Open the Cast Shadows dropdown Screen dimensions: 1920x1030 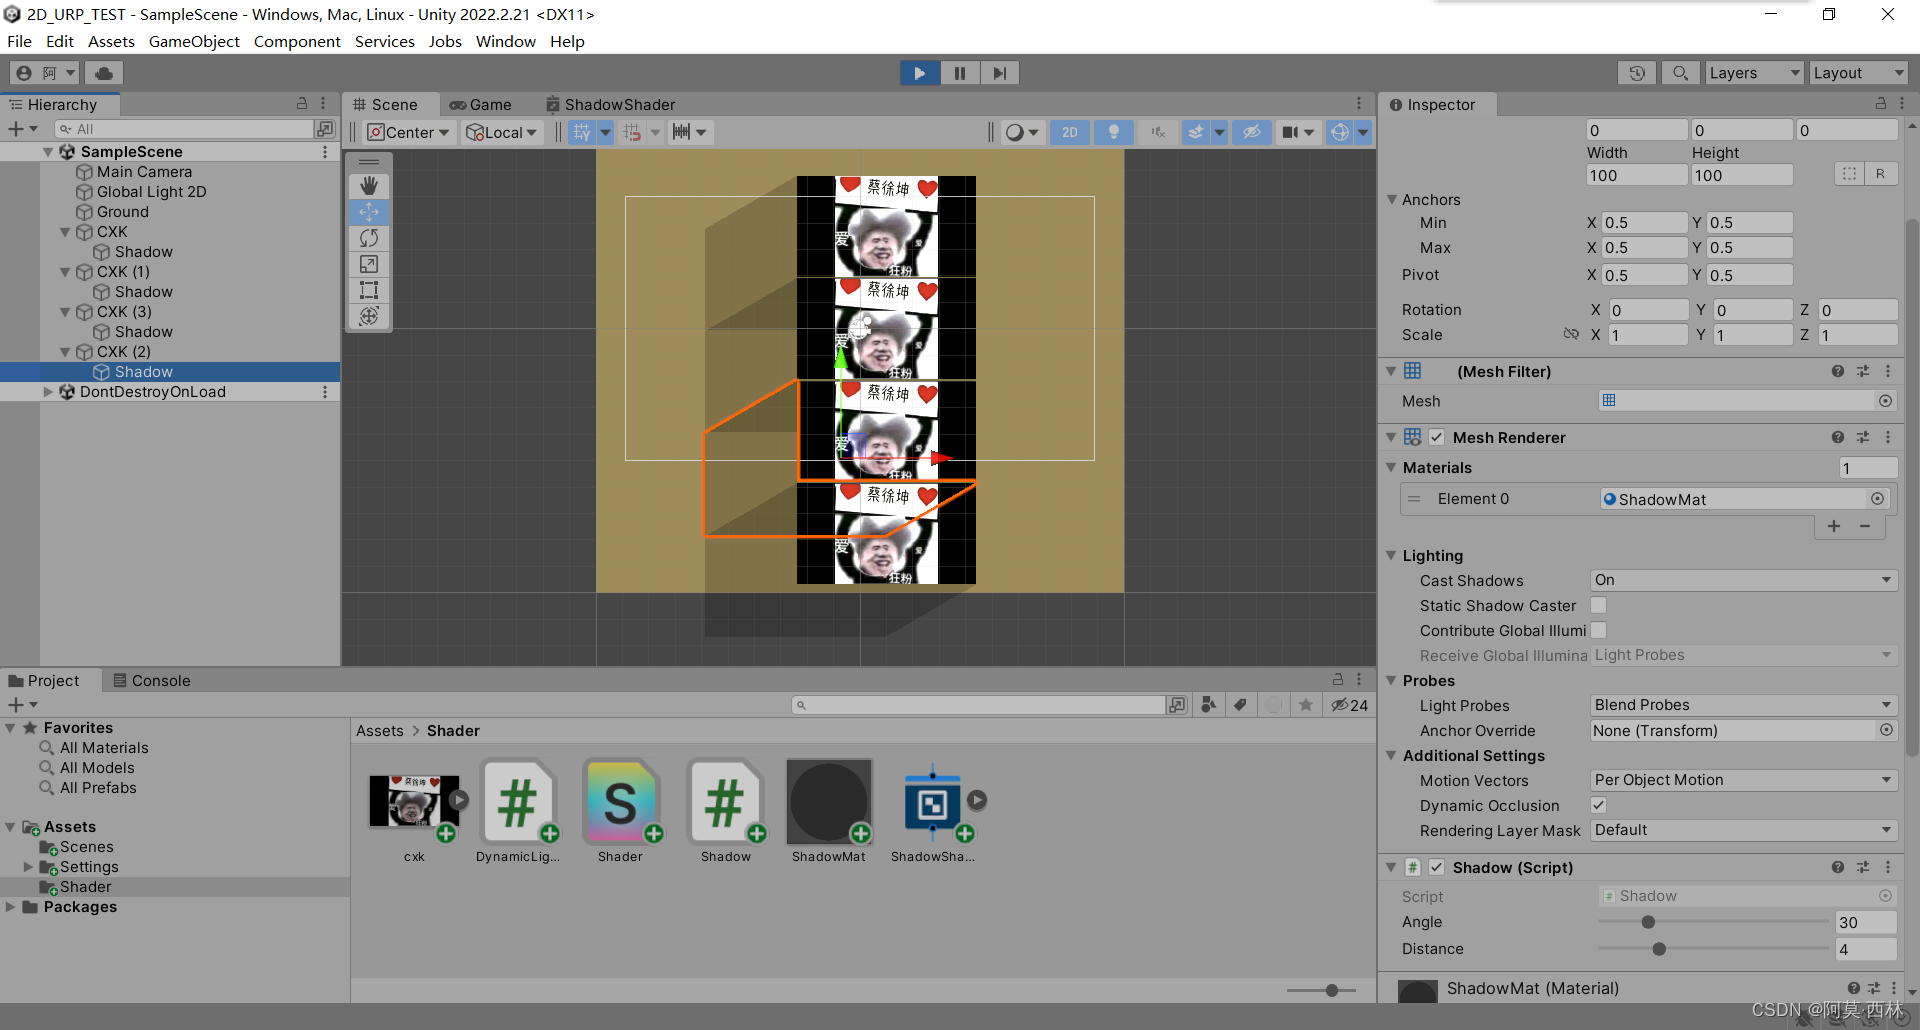coord(1742,580)
